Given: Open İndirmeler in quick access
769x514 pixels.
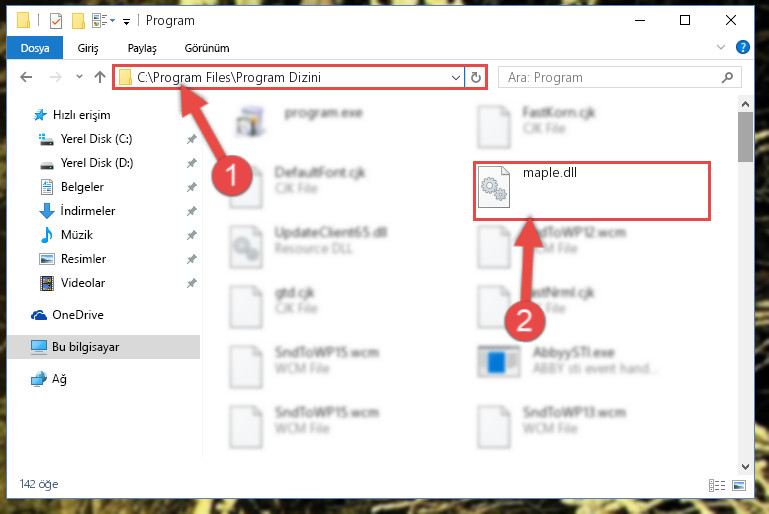Looking at the screenshot, I should tap(88, 211).
